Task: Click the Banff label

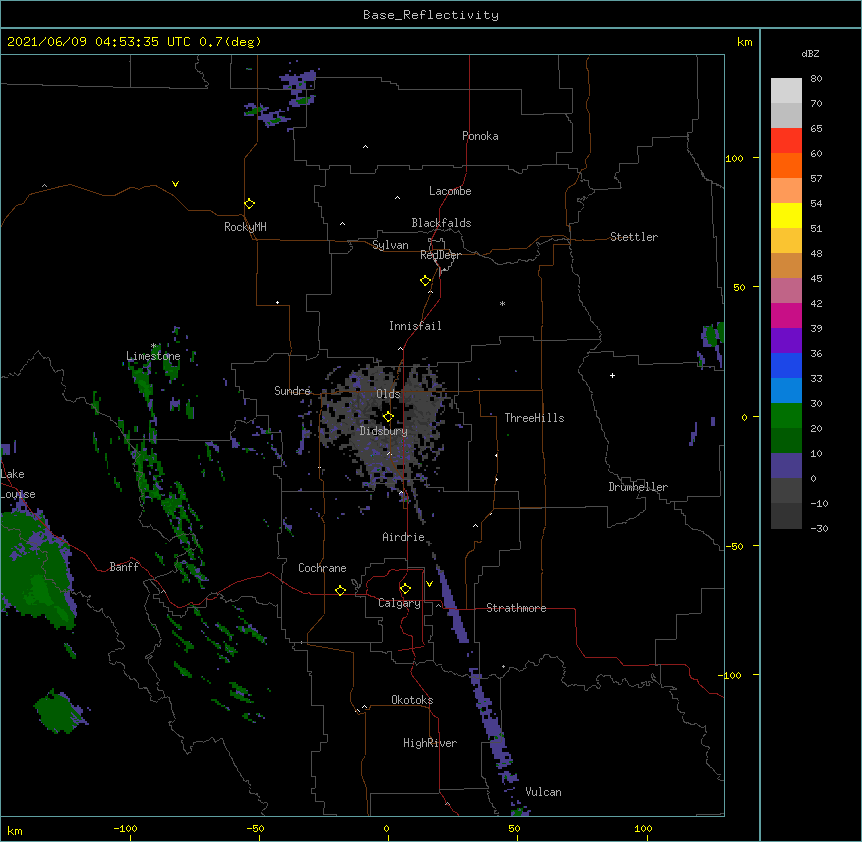Action: point(124,567)
